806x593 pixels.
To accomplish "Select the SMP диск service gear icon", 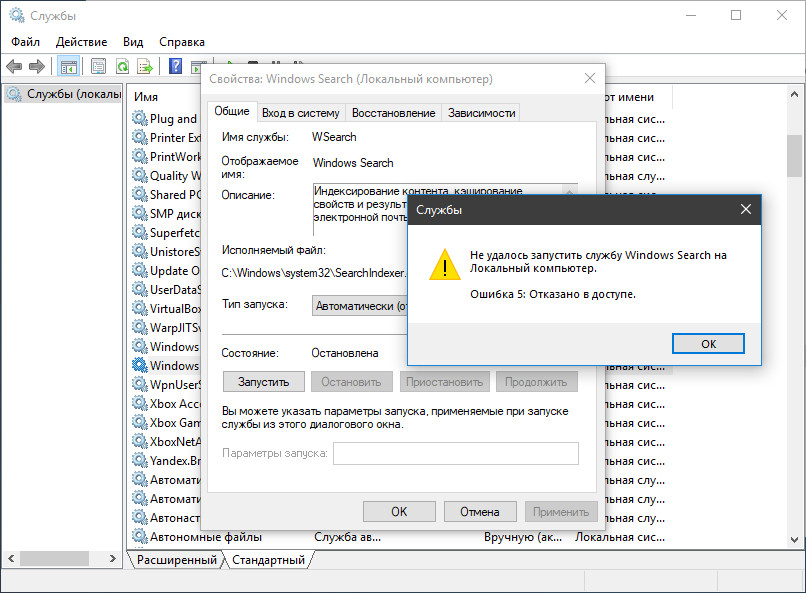I will pyautogui.click(x=140, y=214).
